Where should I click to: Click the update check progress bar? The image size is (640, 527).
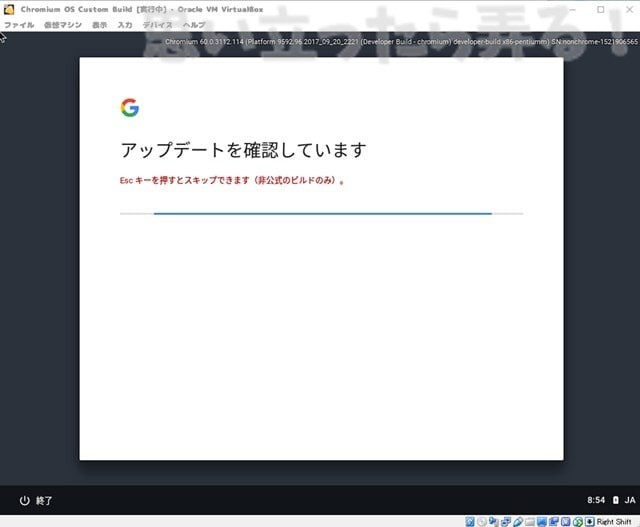(x=322, y=213)
